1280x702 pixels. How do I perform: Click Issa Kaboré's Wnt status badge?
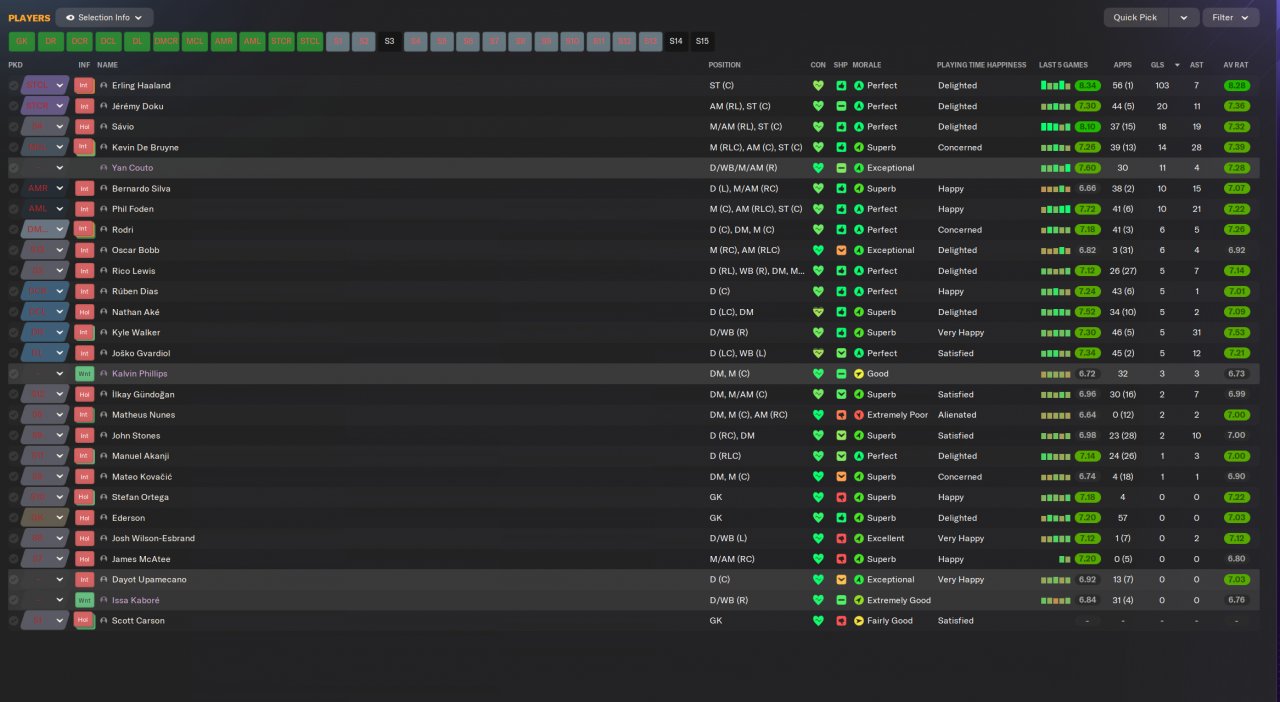coord(84,600)
